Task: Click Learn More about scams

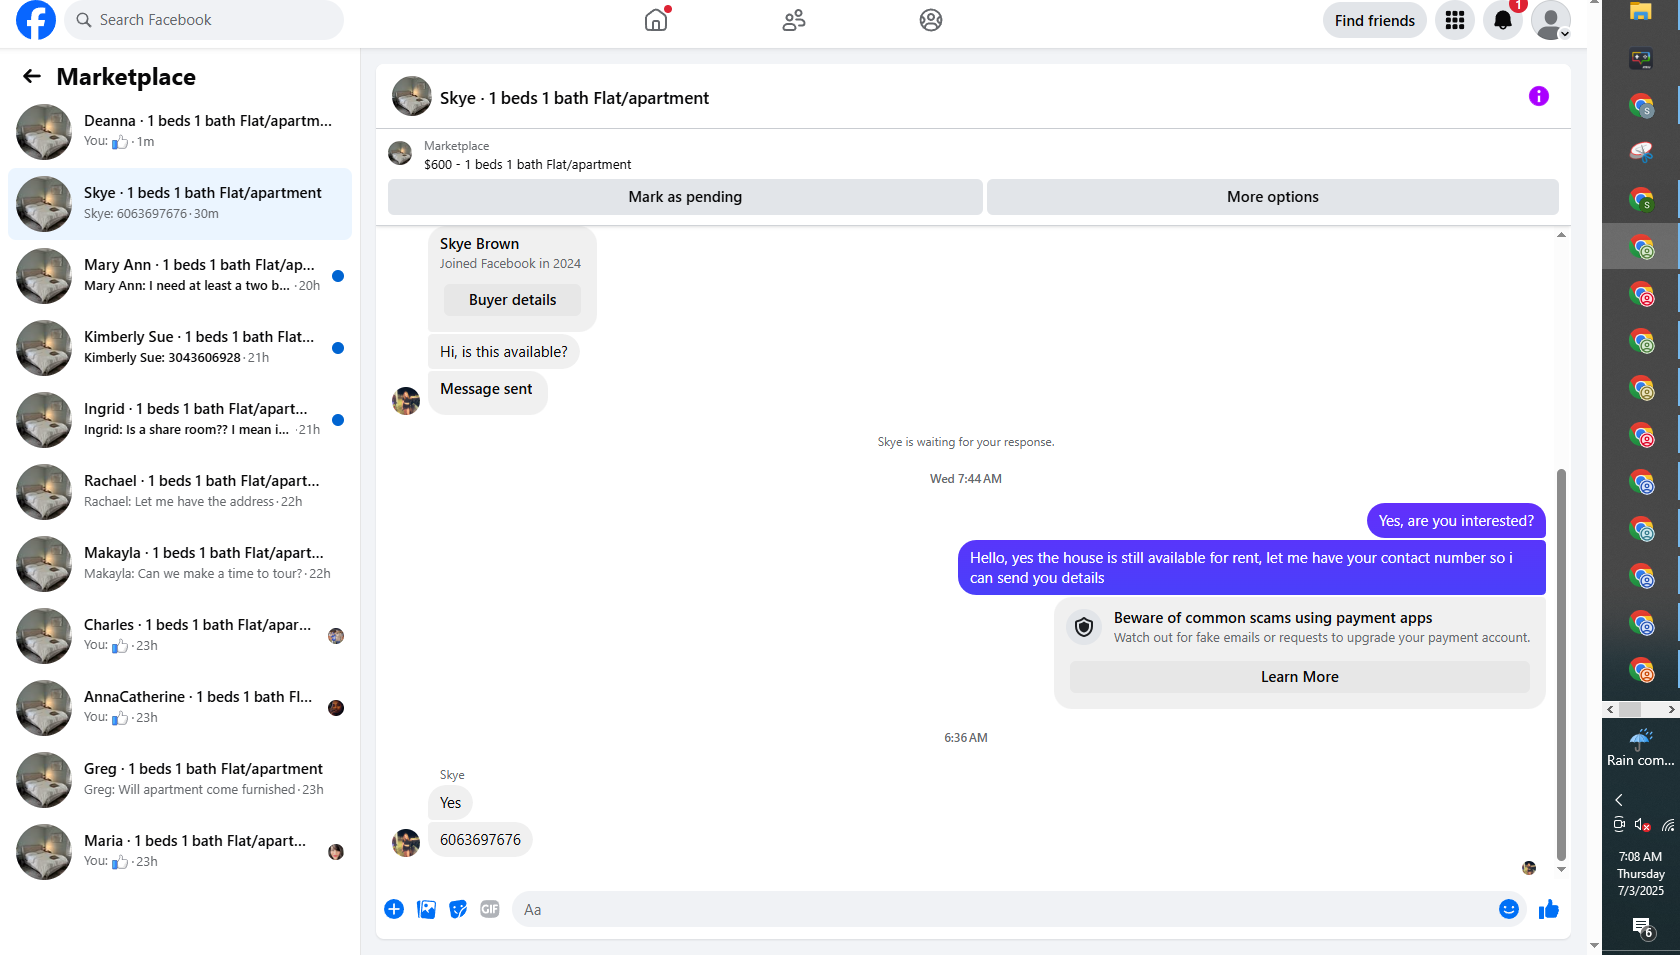Action: [x=1300, y=677]
